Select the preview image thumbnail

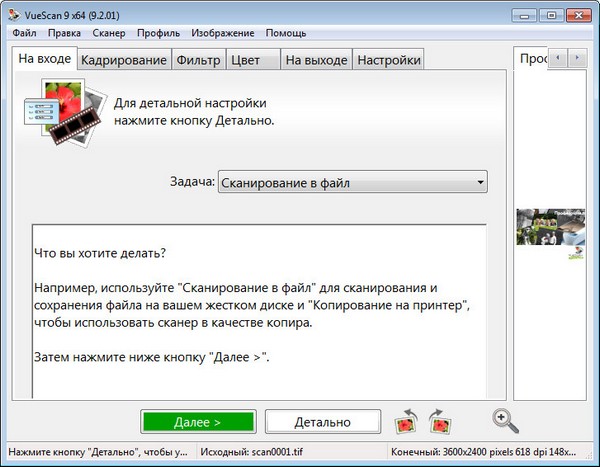[549, 228]
